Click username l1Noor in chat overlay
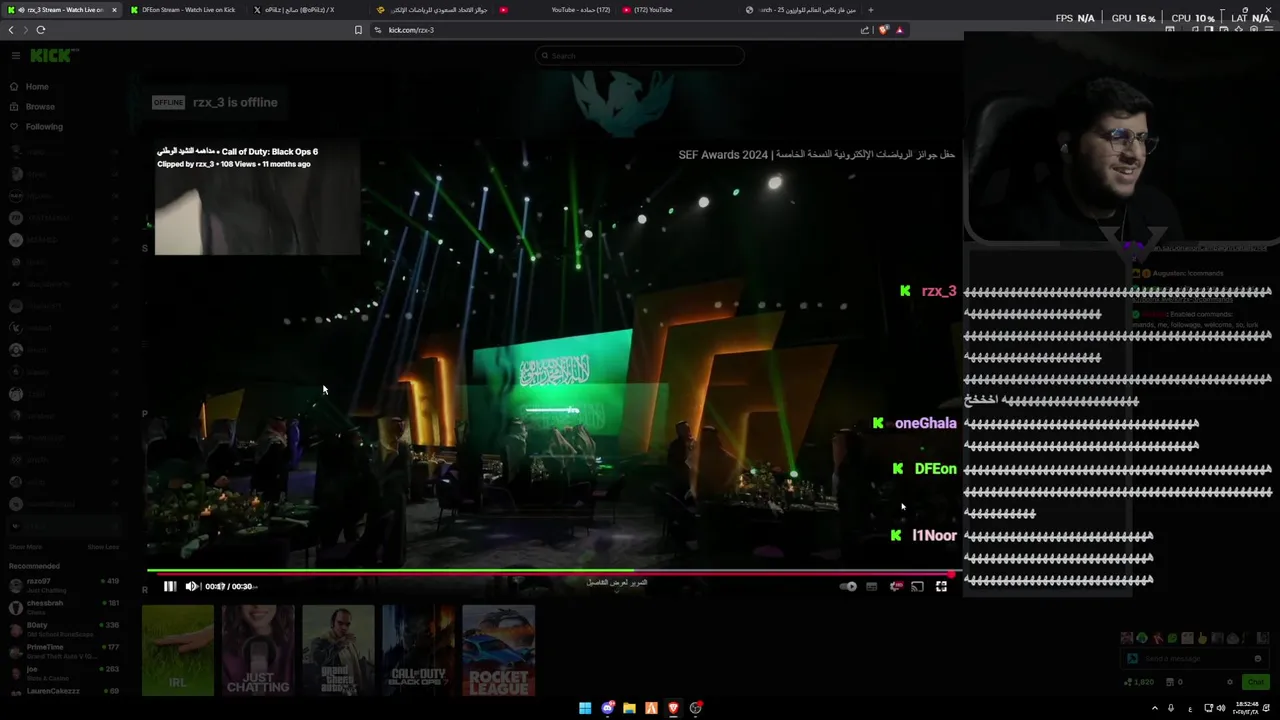1280x720 pixels. pyautogui.click(x=934, y=536)
